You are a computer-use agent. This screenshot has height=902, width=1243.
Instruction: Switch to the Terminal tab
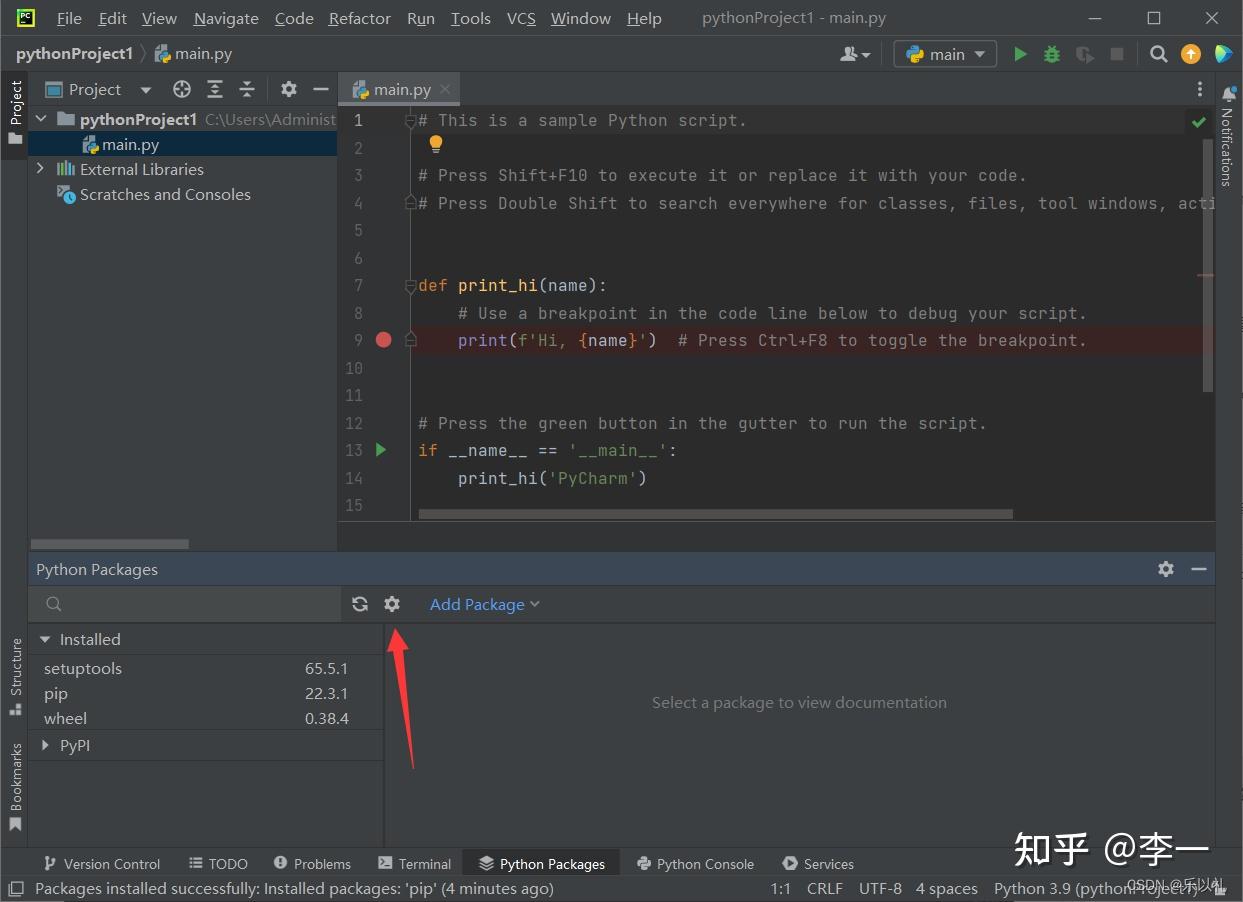pos(415,864)
